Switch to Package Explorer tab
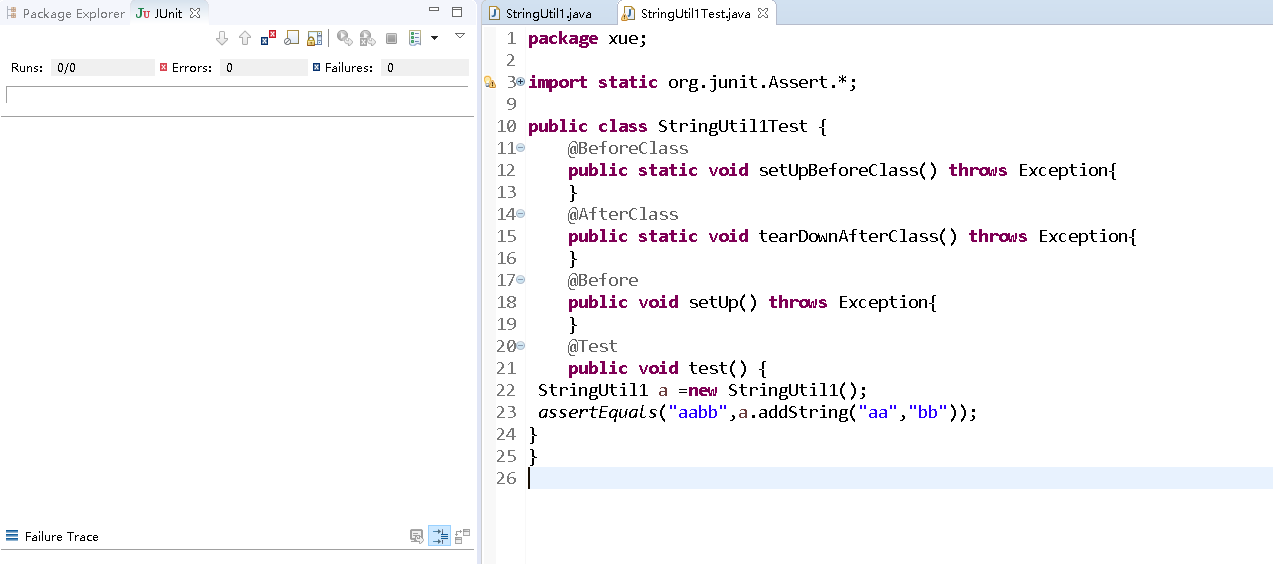The height and width of the screenshot is (564, 1273). click(x=65, y=13)
